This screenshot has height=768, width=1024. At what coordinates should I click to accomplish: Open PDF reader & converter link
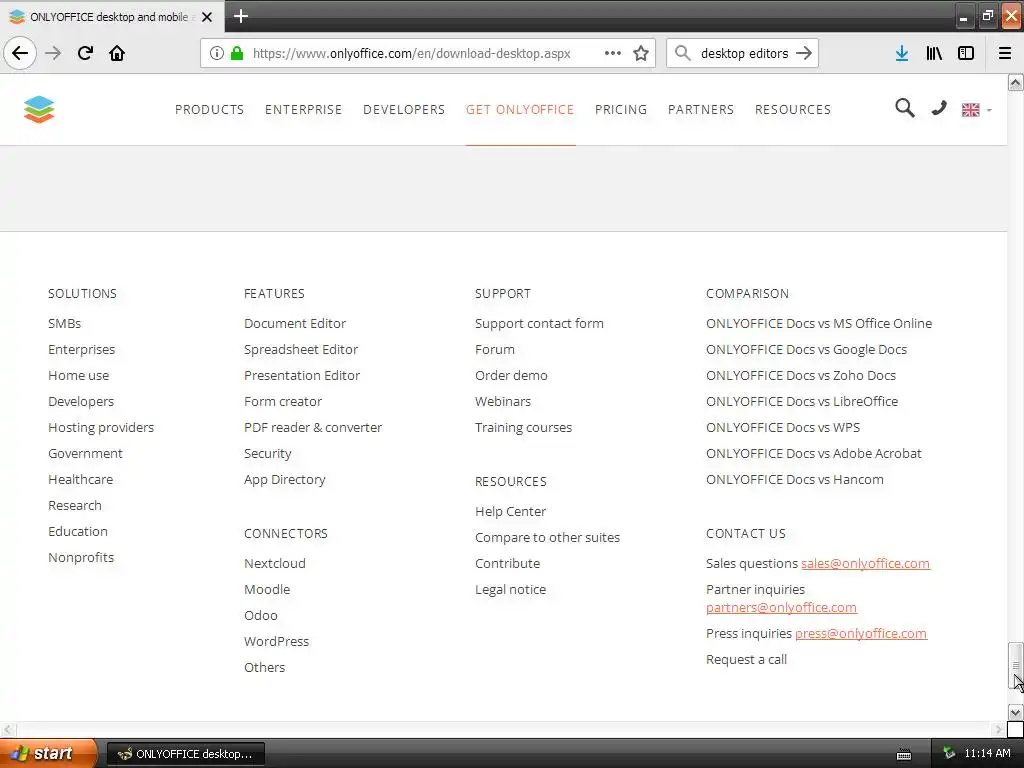313,428
